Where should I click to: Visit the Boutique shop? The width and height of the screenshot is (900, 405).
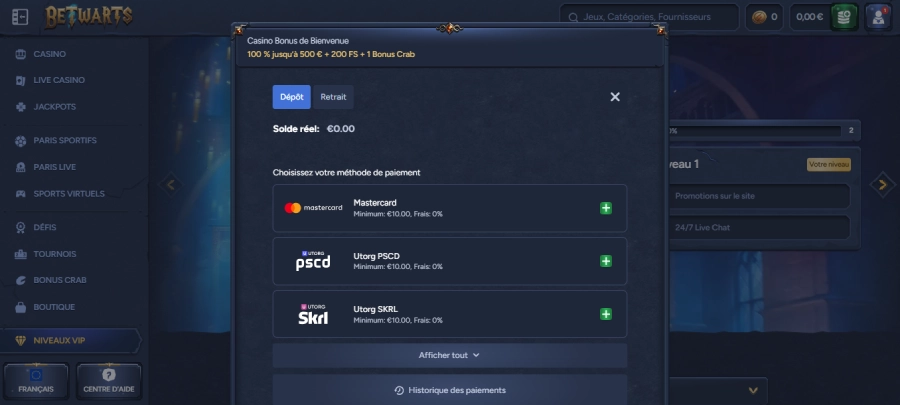(54, 307)
